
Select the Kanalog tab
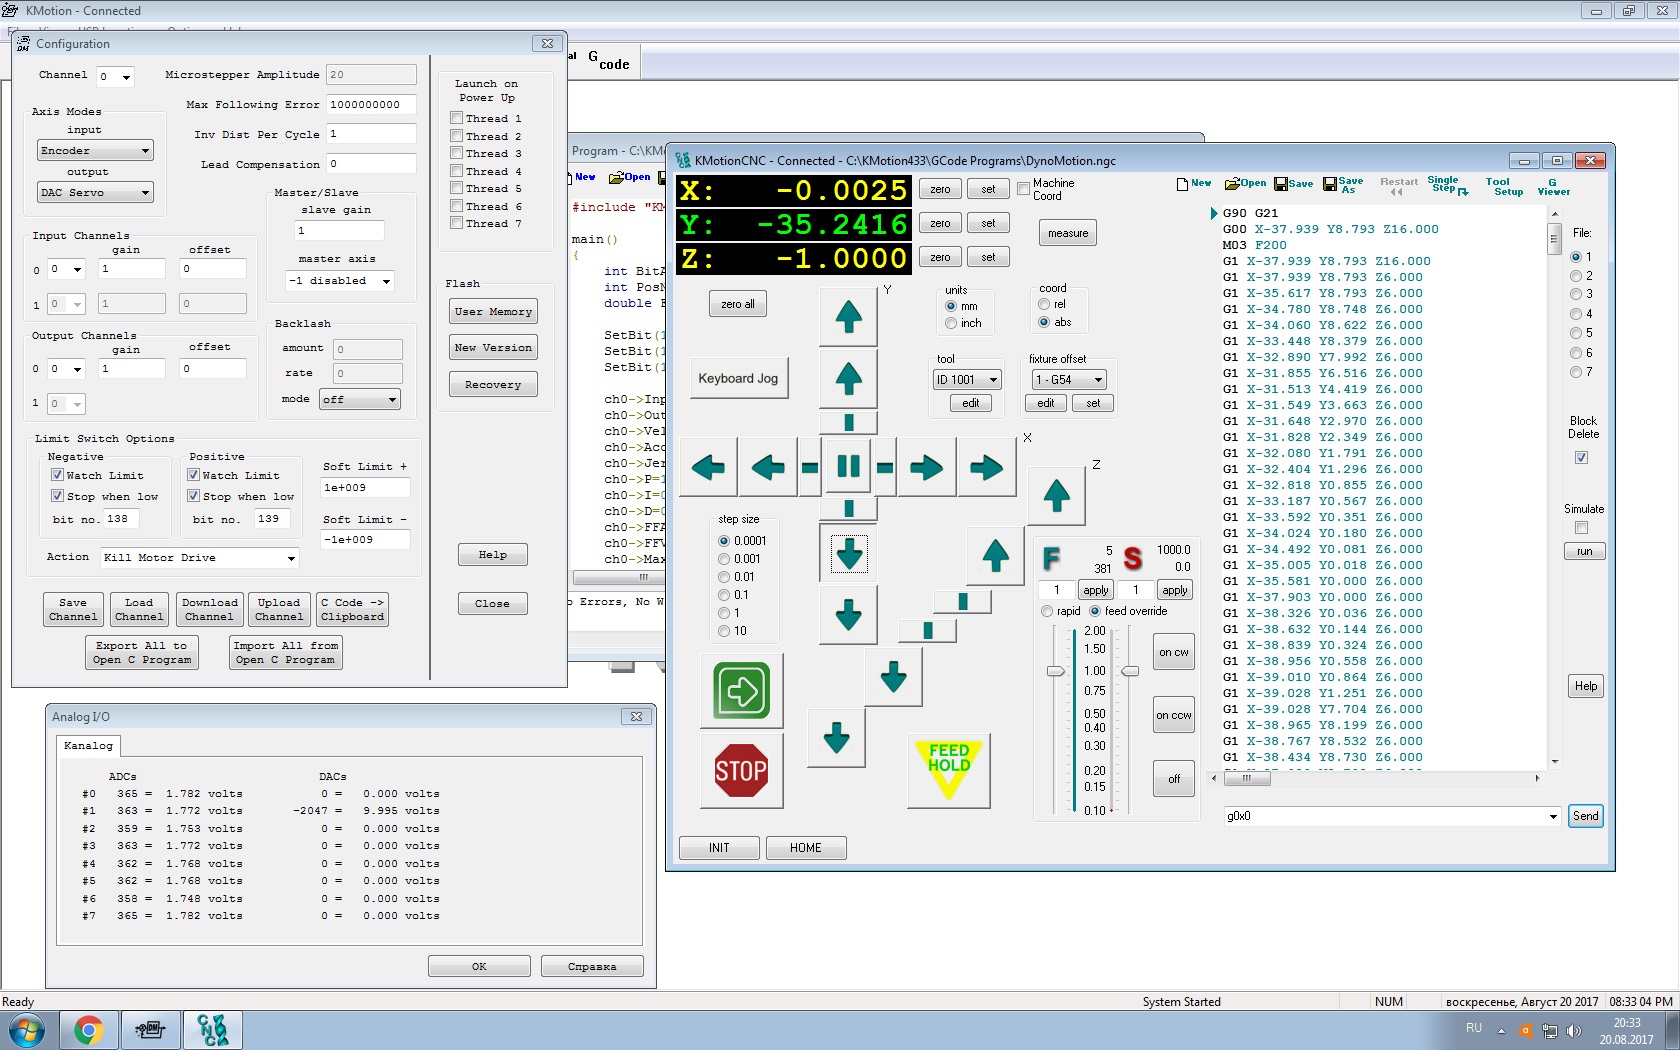[88, 746]
